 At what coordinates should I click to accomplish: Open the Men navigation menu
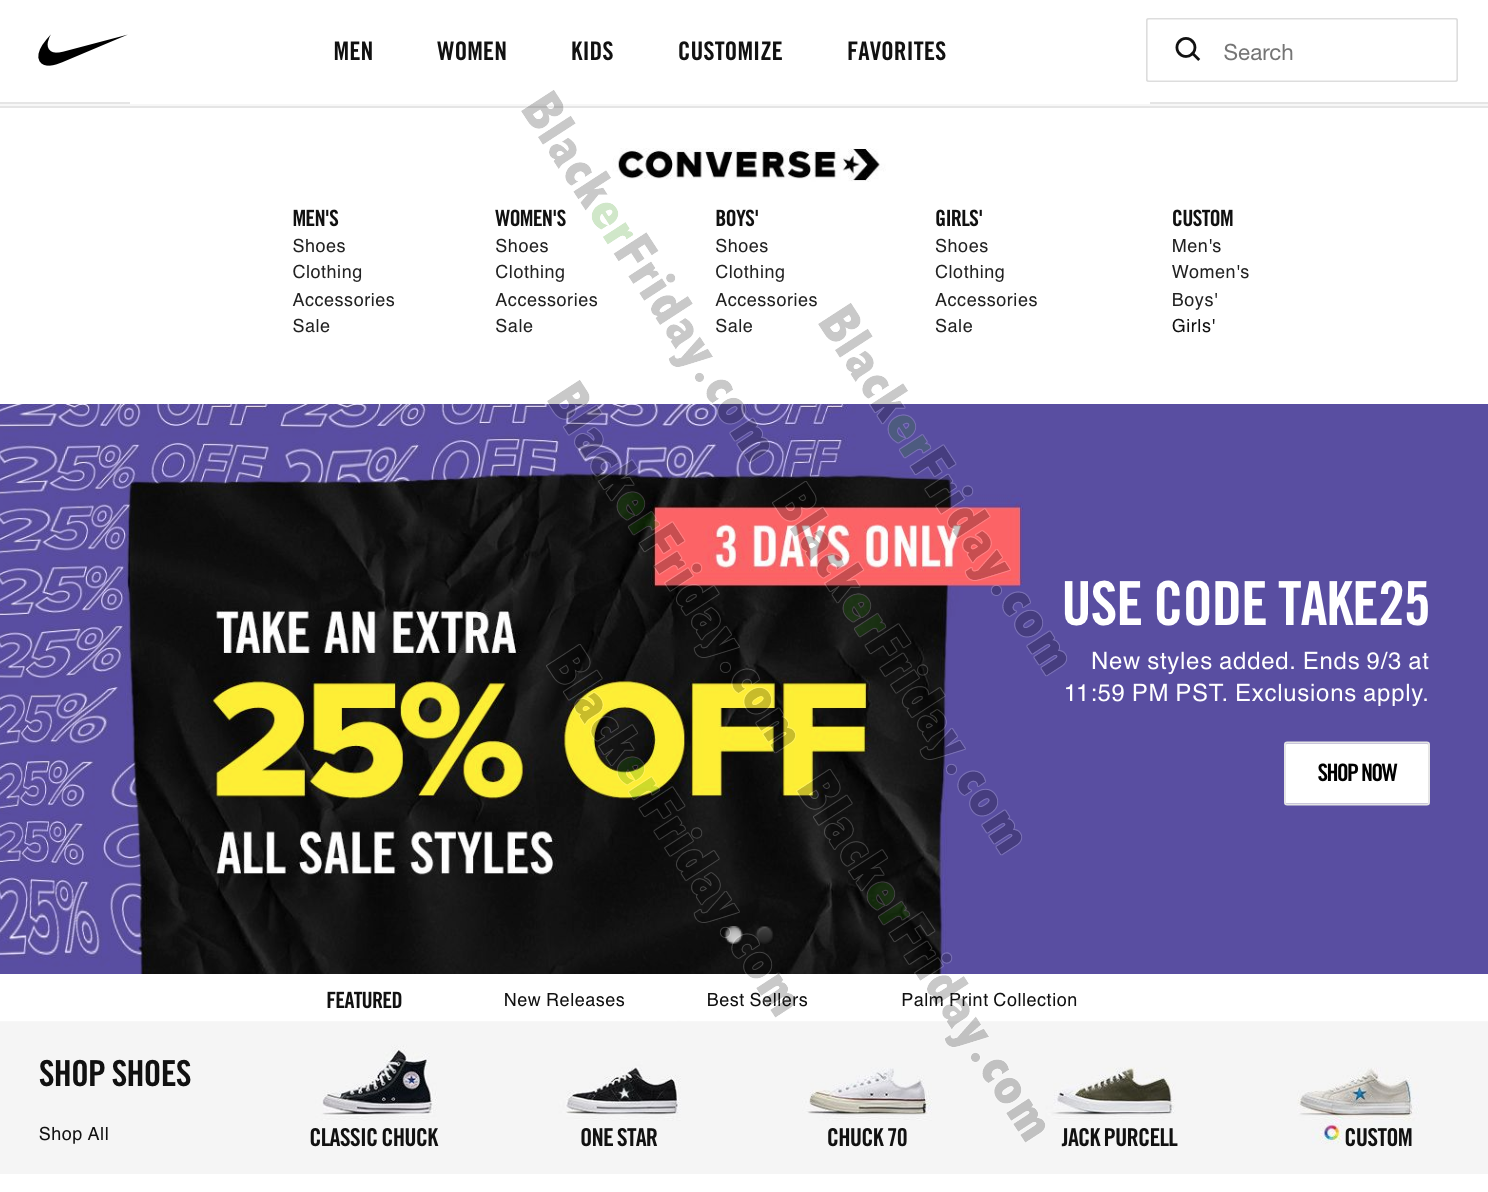click(353, 51)
